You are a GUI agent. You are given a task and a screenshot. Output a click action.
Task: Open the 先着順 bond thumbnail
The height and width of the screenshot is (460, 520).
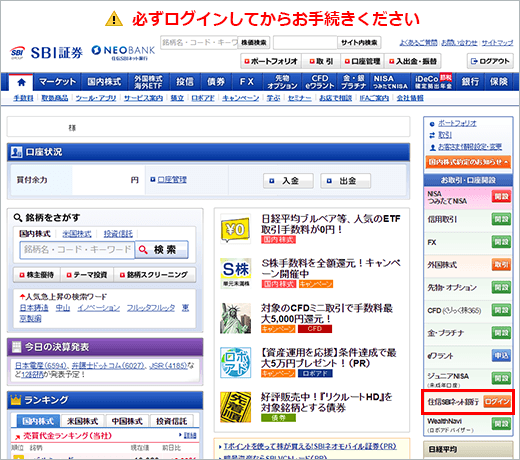(x=235, y=407)
